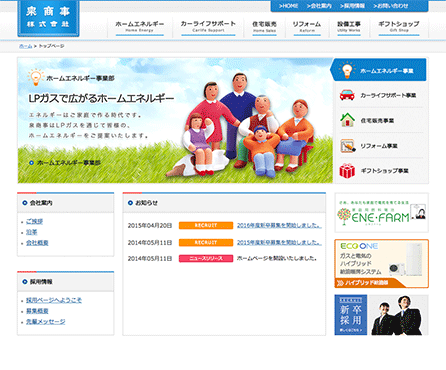Click the pink ニュースリリース tag
This screenshot has height=370, width=446.
pos(206,258)
